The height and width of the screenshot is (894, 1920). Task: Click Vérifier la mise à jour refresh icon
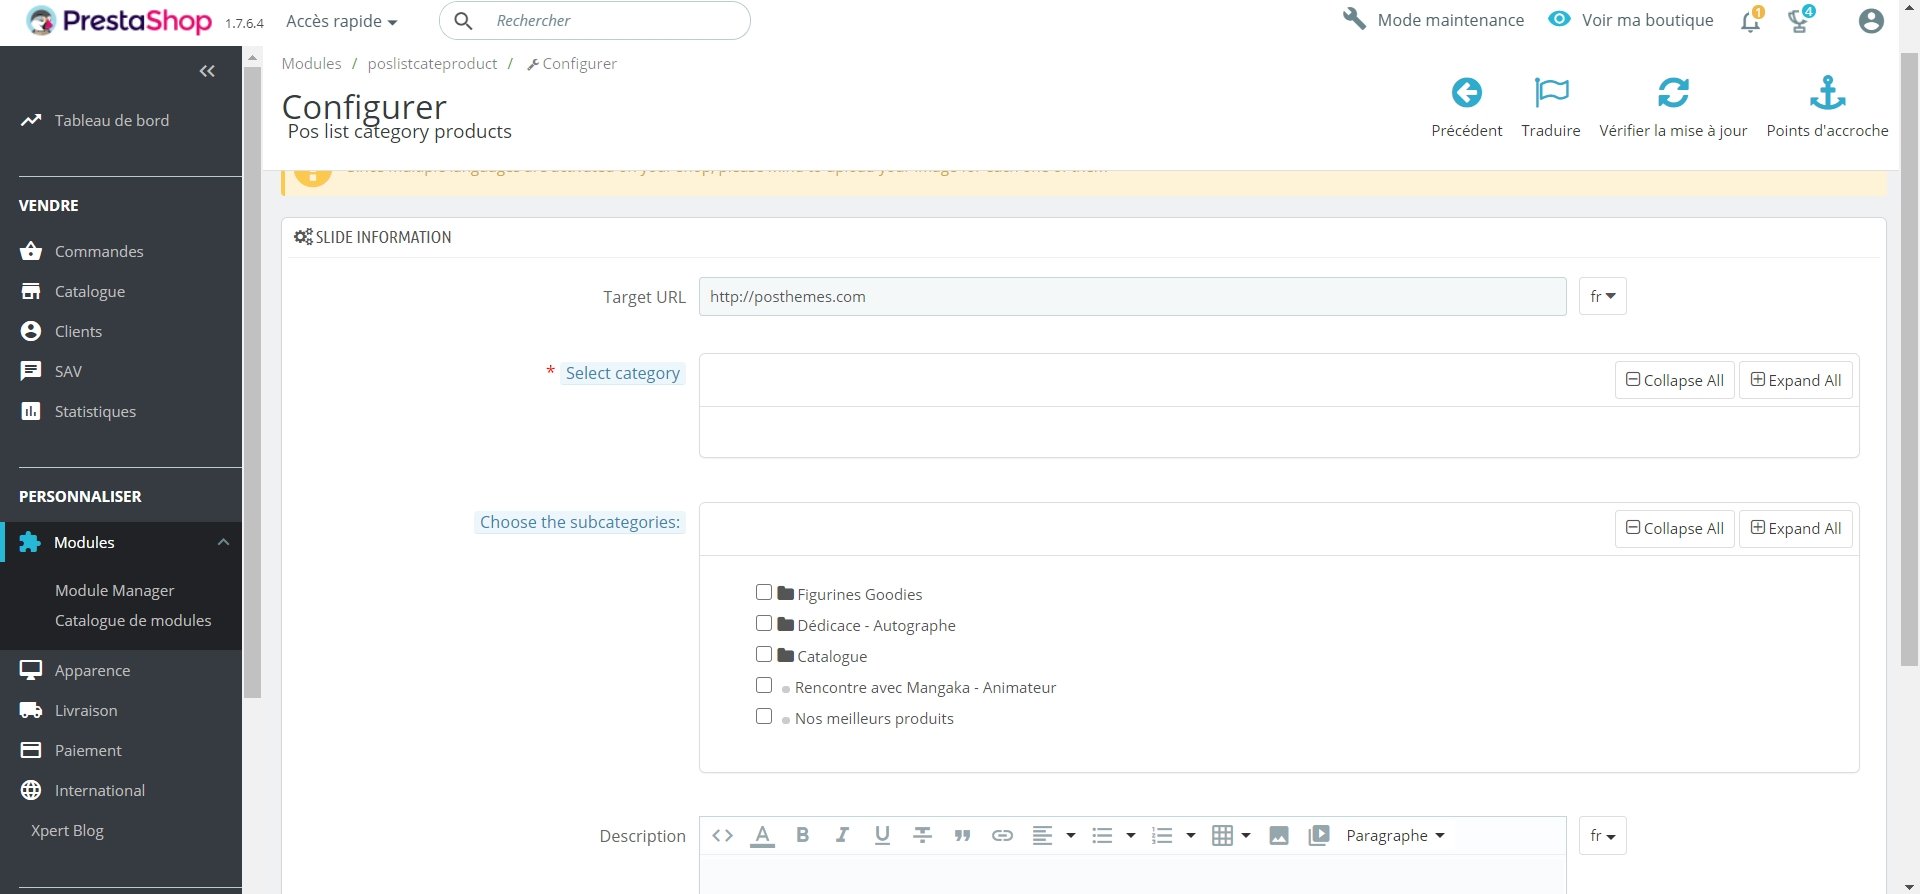(x=1673, y=93)
